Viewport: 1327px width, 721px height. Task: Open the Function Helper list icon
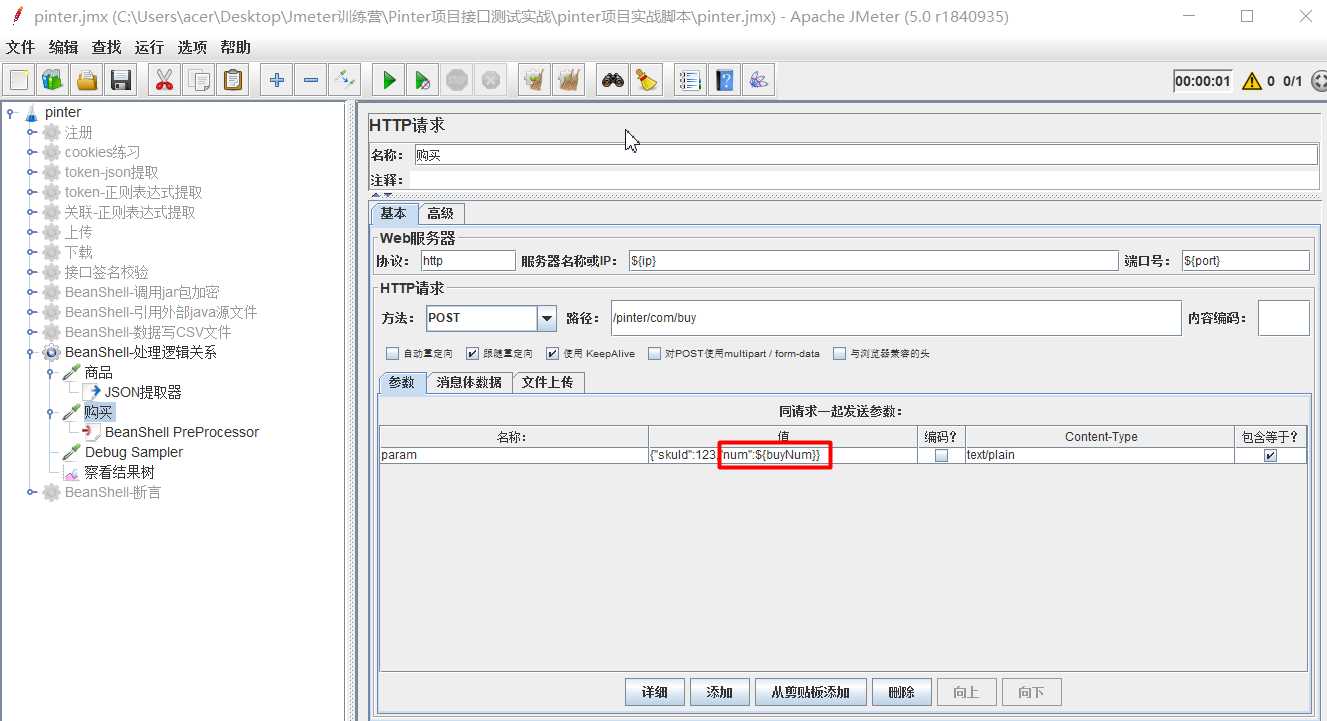tap(690, 80)
